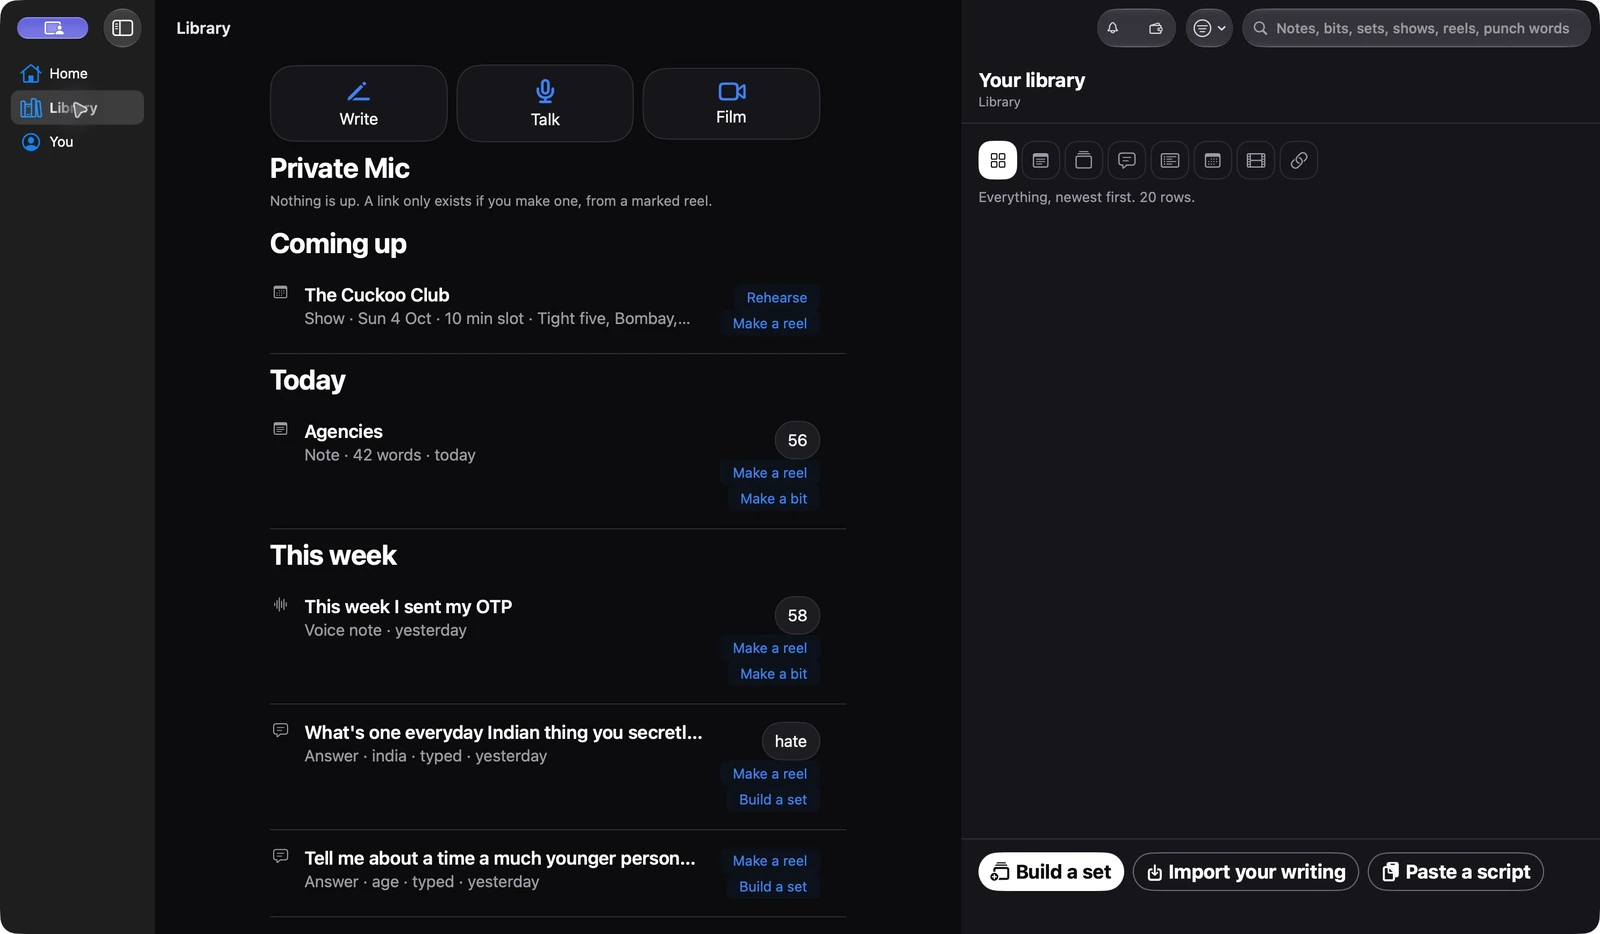Viewport: 1600px width, 934px height.
Task: Click the waveform icon beside OTP voice note
Action: (281, 604)
